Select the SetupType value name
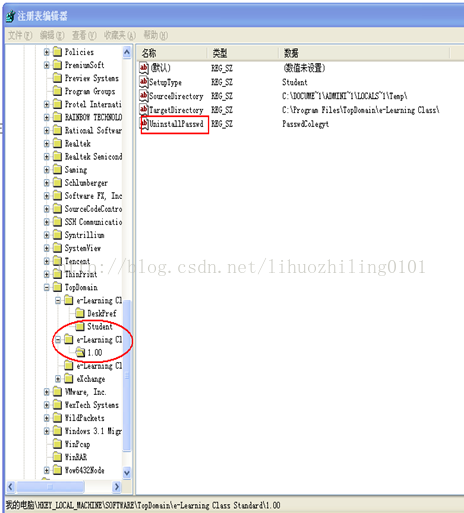464x513 pixels. (x=165, y=82)
